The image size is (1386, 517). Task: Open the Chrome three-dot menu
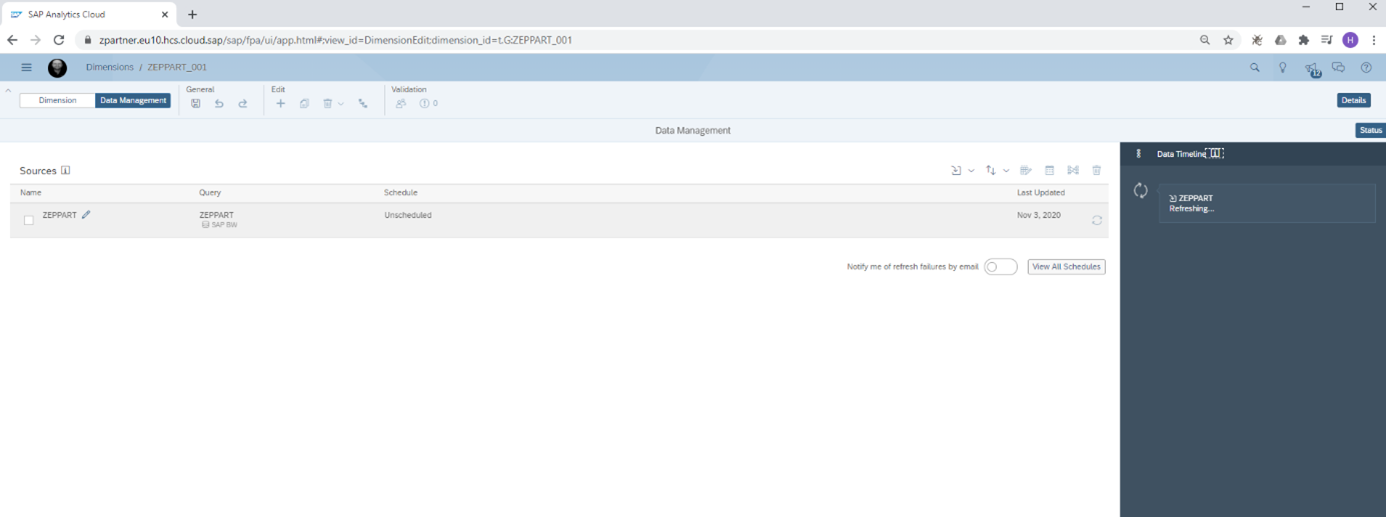(x=1374, y=40)
